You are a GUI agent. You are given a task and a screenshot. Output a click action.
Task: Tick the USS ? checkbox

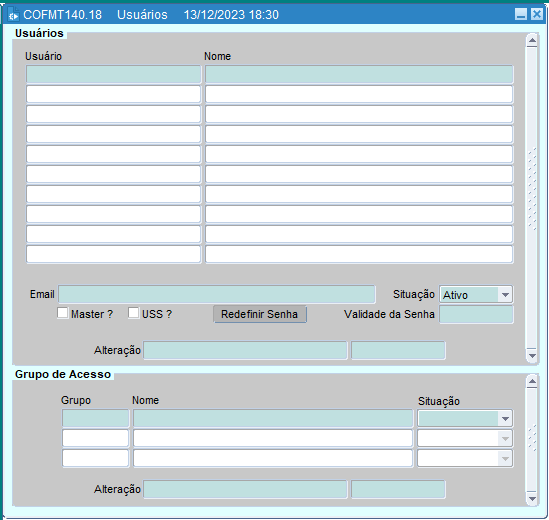pos(133,313)
